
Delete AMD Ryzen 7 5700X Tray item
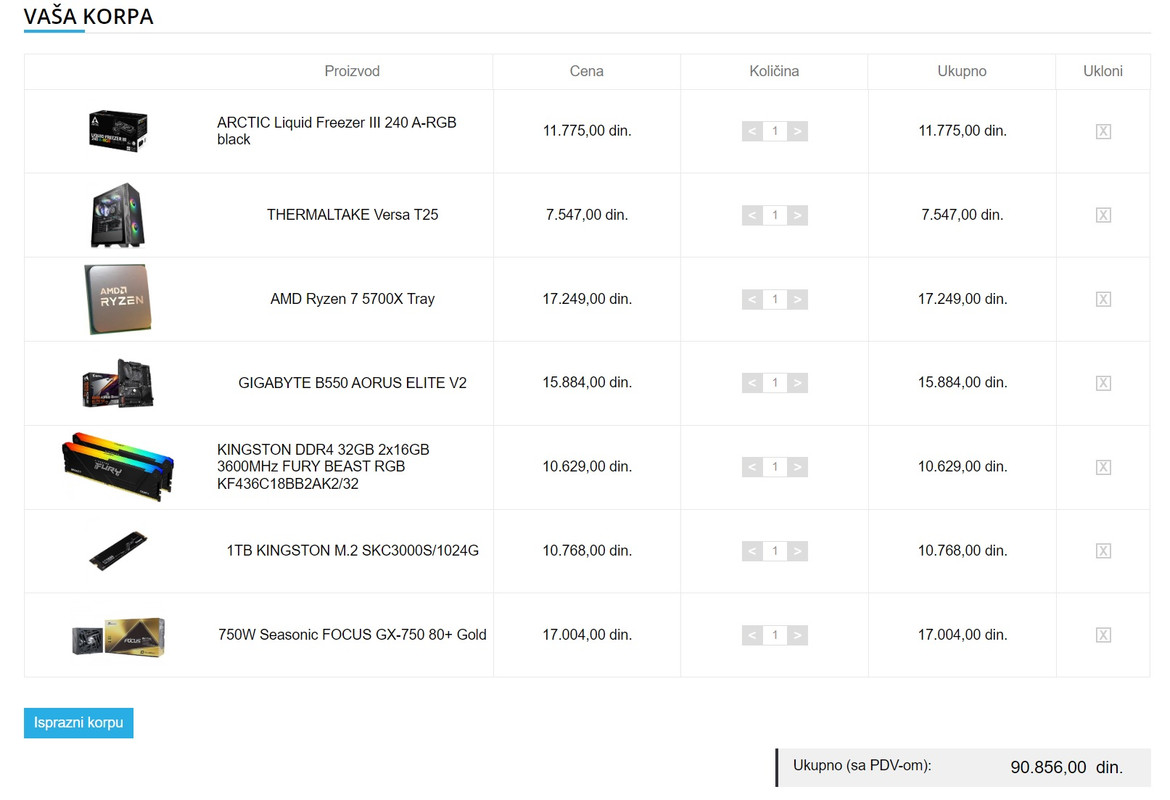tap(1103, 299)
